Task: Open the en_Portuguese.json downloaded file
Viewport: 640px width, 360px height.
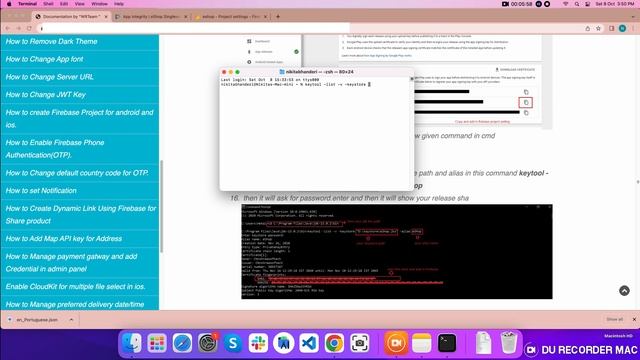Action: pos(37,320)
